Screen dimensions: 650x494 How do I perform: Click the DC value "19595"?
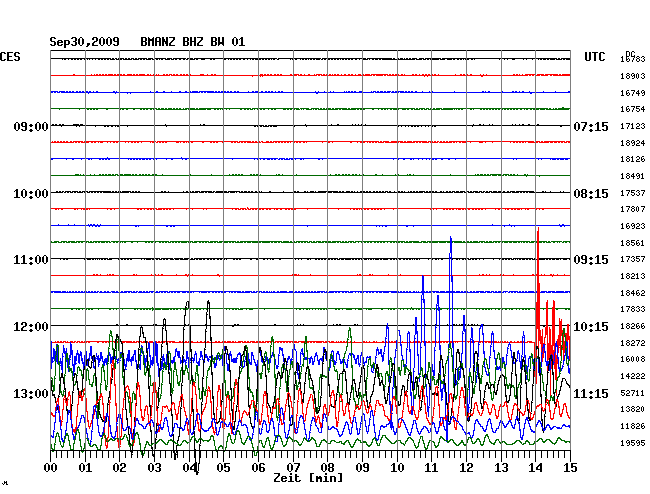(633, 443)
